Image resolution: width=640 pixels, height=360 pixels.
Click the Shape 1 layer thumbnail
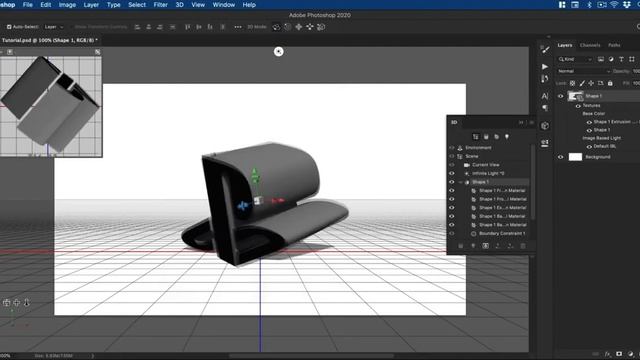(576, 96)
